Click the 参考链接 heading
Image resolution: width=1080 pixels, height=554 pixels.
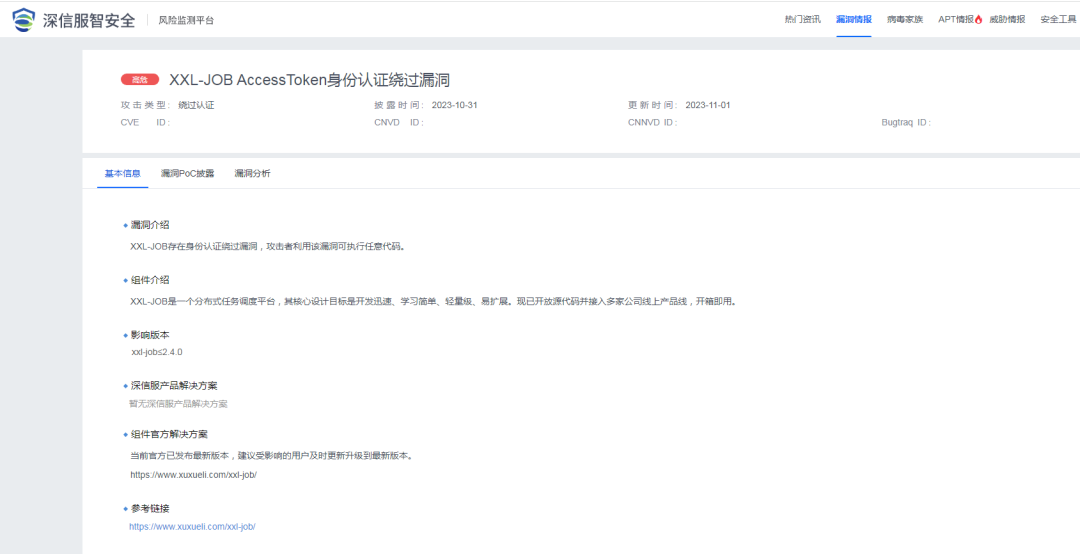coord(150,509)
